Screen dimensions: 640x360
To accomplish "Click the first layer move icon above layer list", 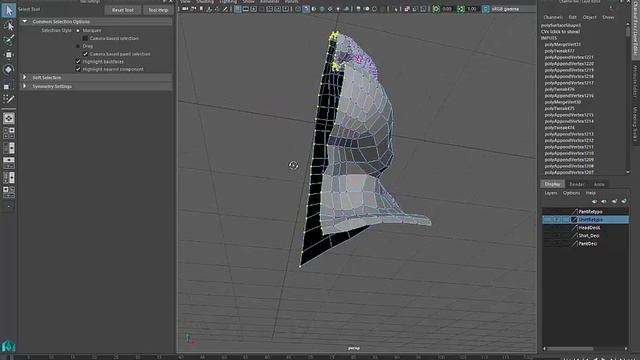I will point(594,201).
